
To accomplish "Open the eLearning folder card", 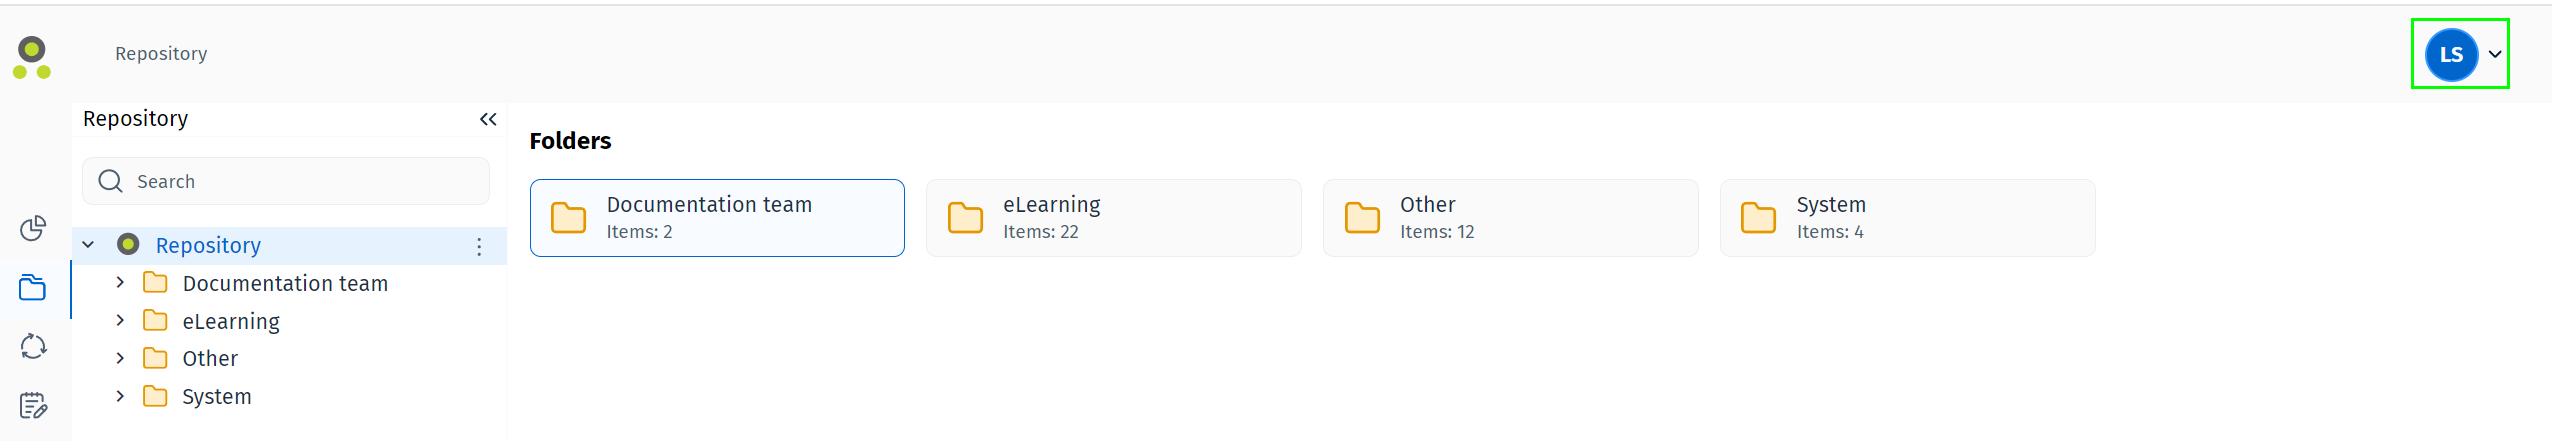I will 1113,218.
